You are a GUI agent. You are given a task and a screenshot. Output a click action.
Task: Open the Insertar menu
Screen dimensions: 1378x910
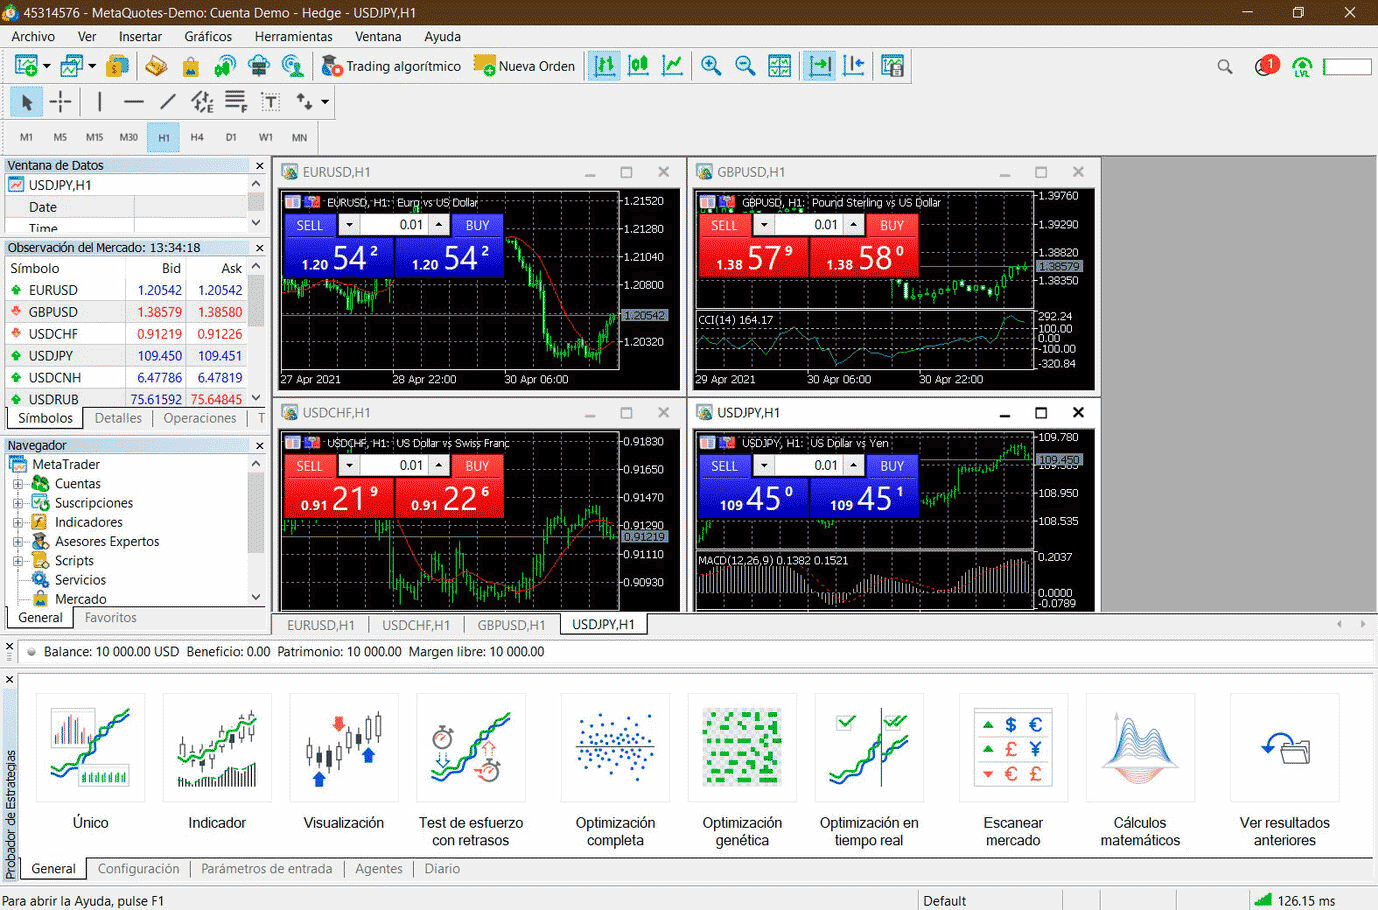pyautogui.click(x=140, y=36)
